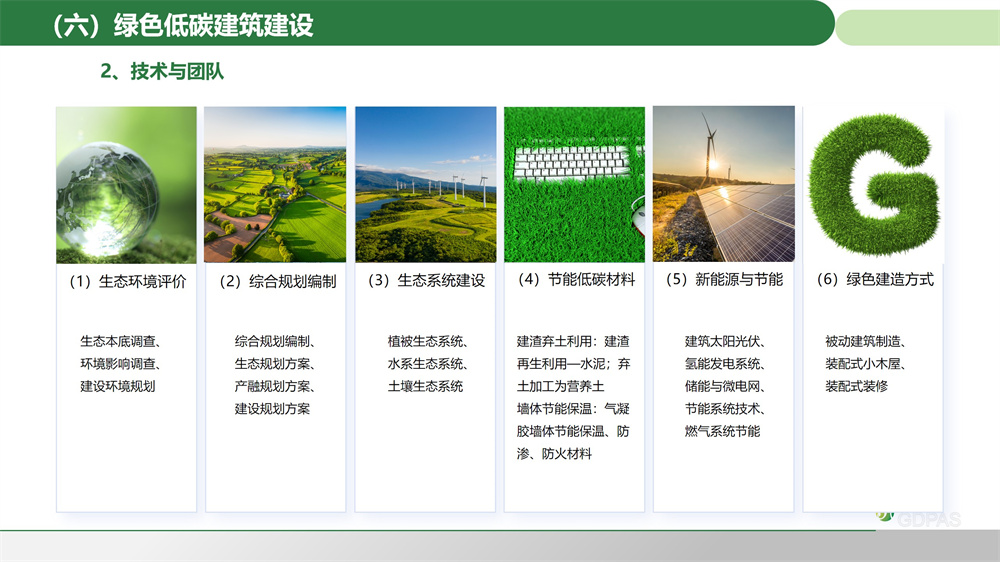
Task: Click the solar panels sunset photo
Action: (723, 185)
